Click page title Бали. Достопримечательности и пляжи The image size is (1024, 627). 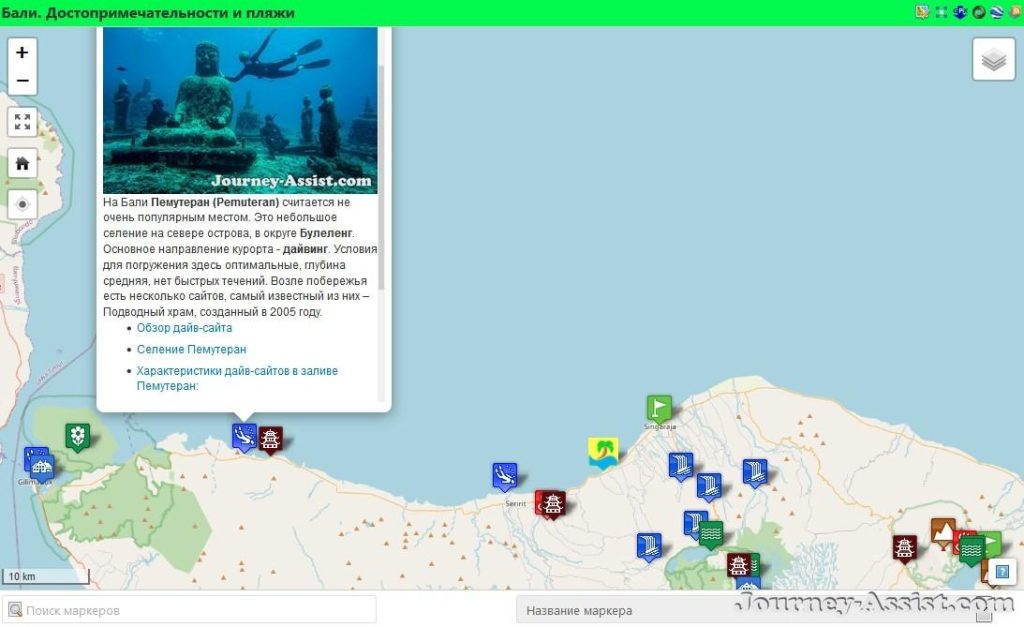click(148, 13)
